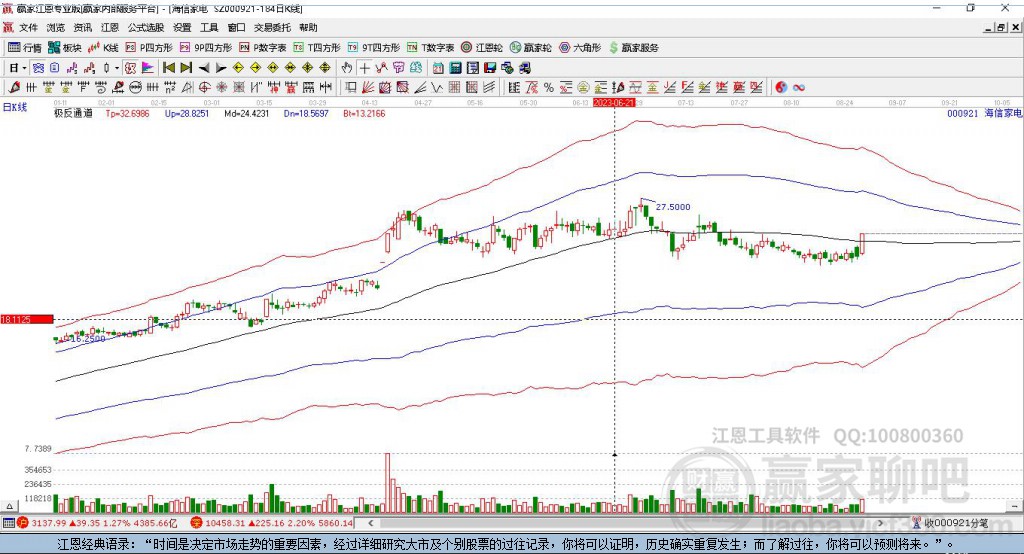The height and width of the screenshot is (554, 1024).
Task: Click the 收000921分笔 status bar button
Action: click(951, 523)
